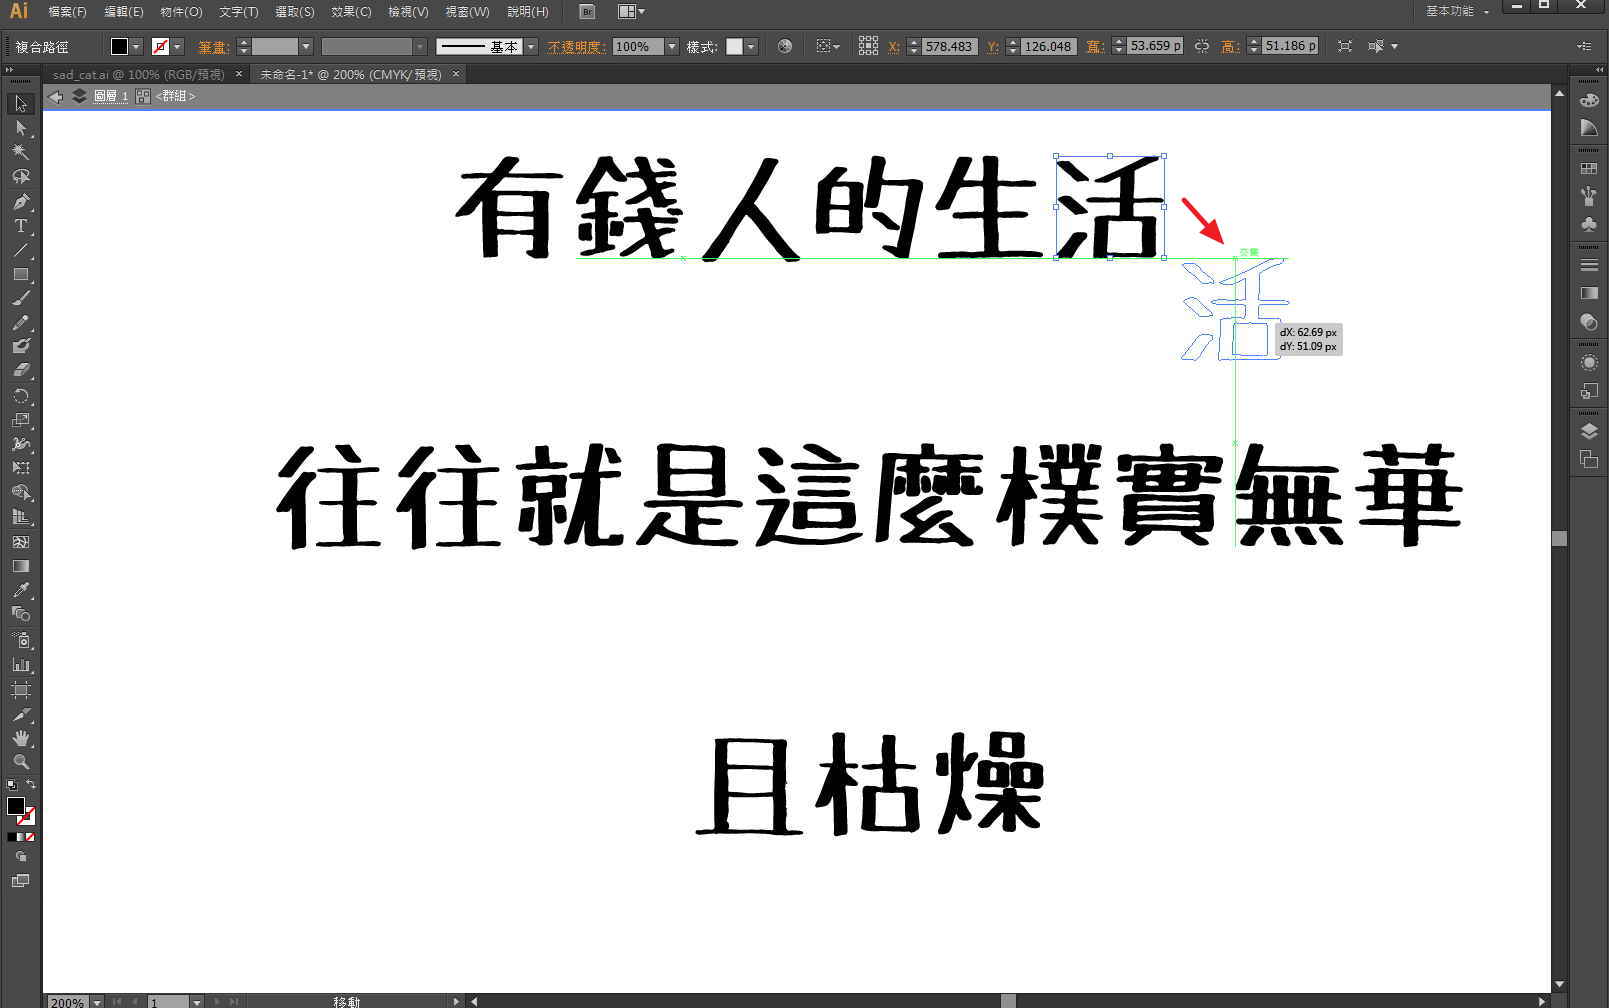This screenshot has width=1609, height=1008.
Task: Click the 不透明度 label link
Action: click(577, 47)
